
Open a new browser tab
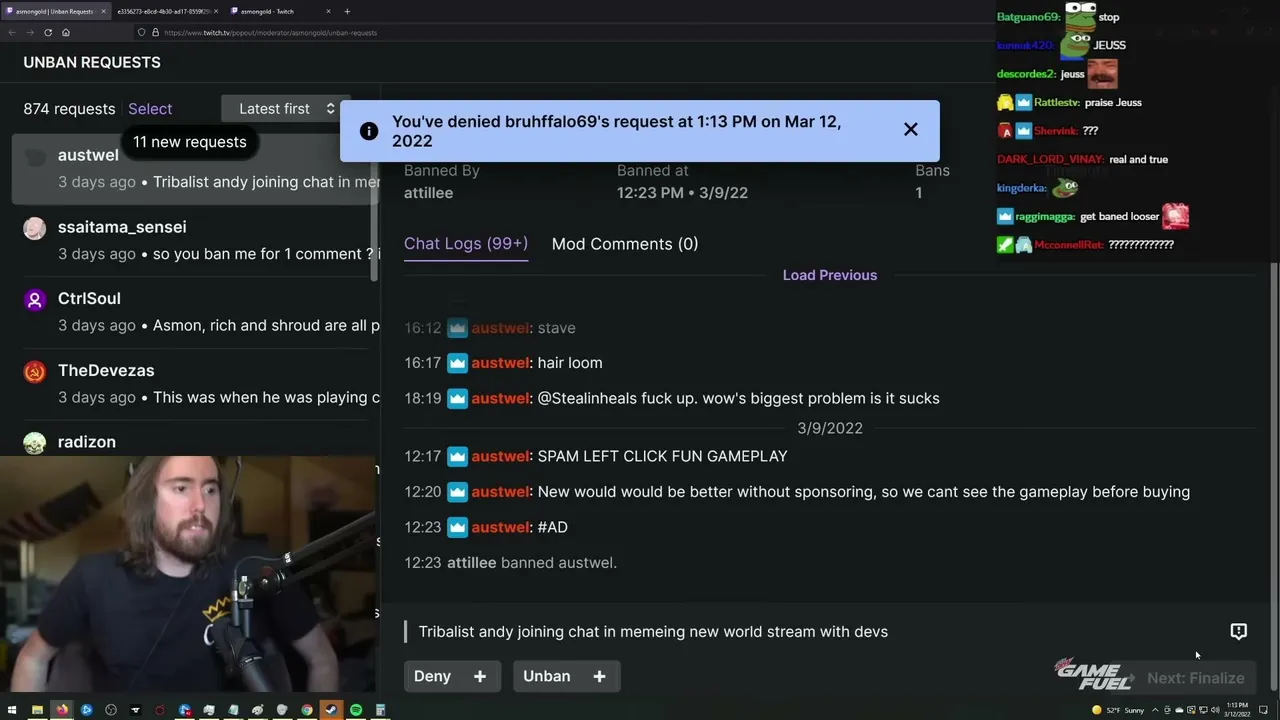click(x=347, y=11)
